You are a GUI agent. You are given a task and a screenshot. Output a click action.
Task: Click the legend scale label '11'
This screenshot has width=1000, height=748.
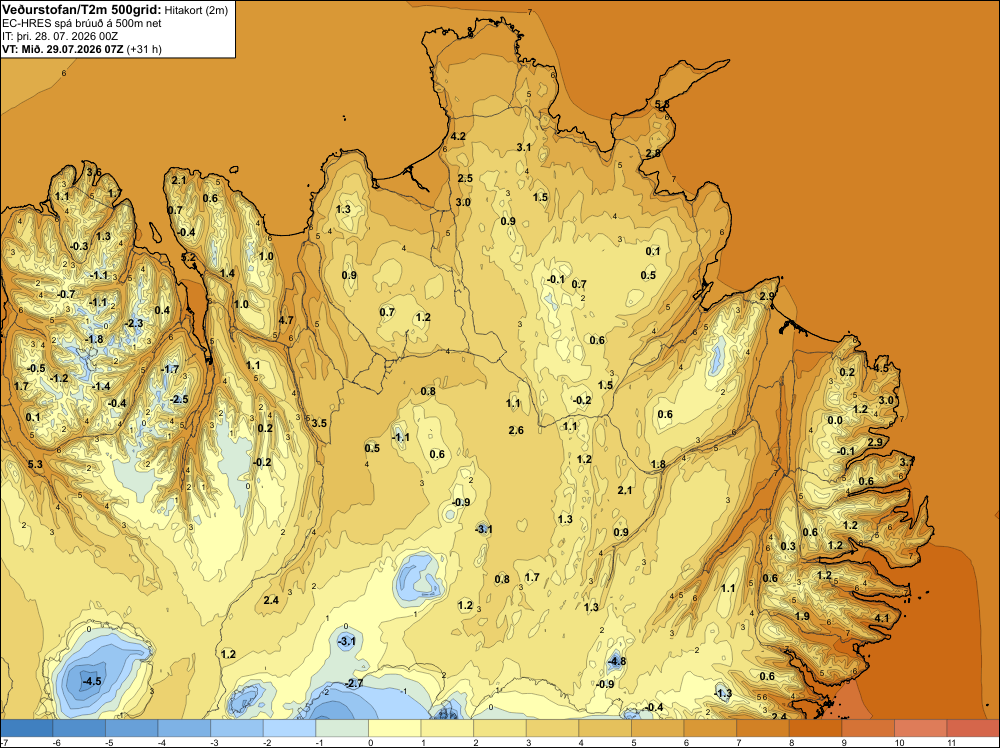click(x=951, y=743)
